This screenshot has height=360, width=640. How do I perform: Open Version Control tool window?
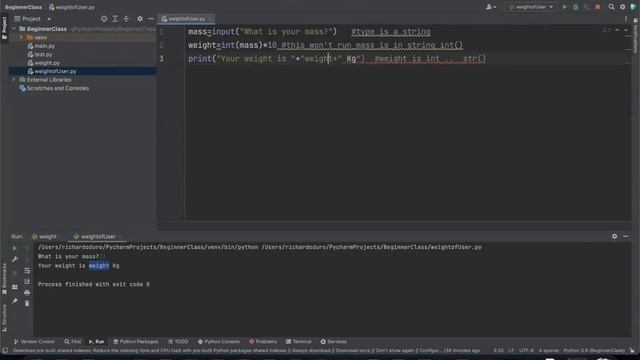[x=34, y=342]
